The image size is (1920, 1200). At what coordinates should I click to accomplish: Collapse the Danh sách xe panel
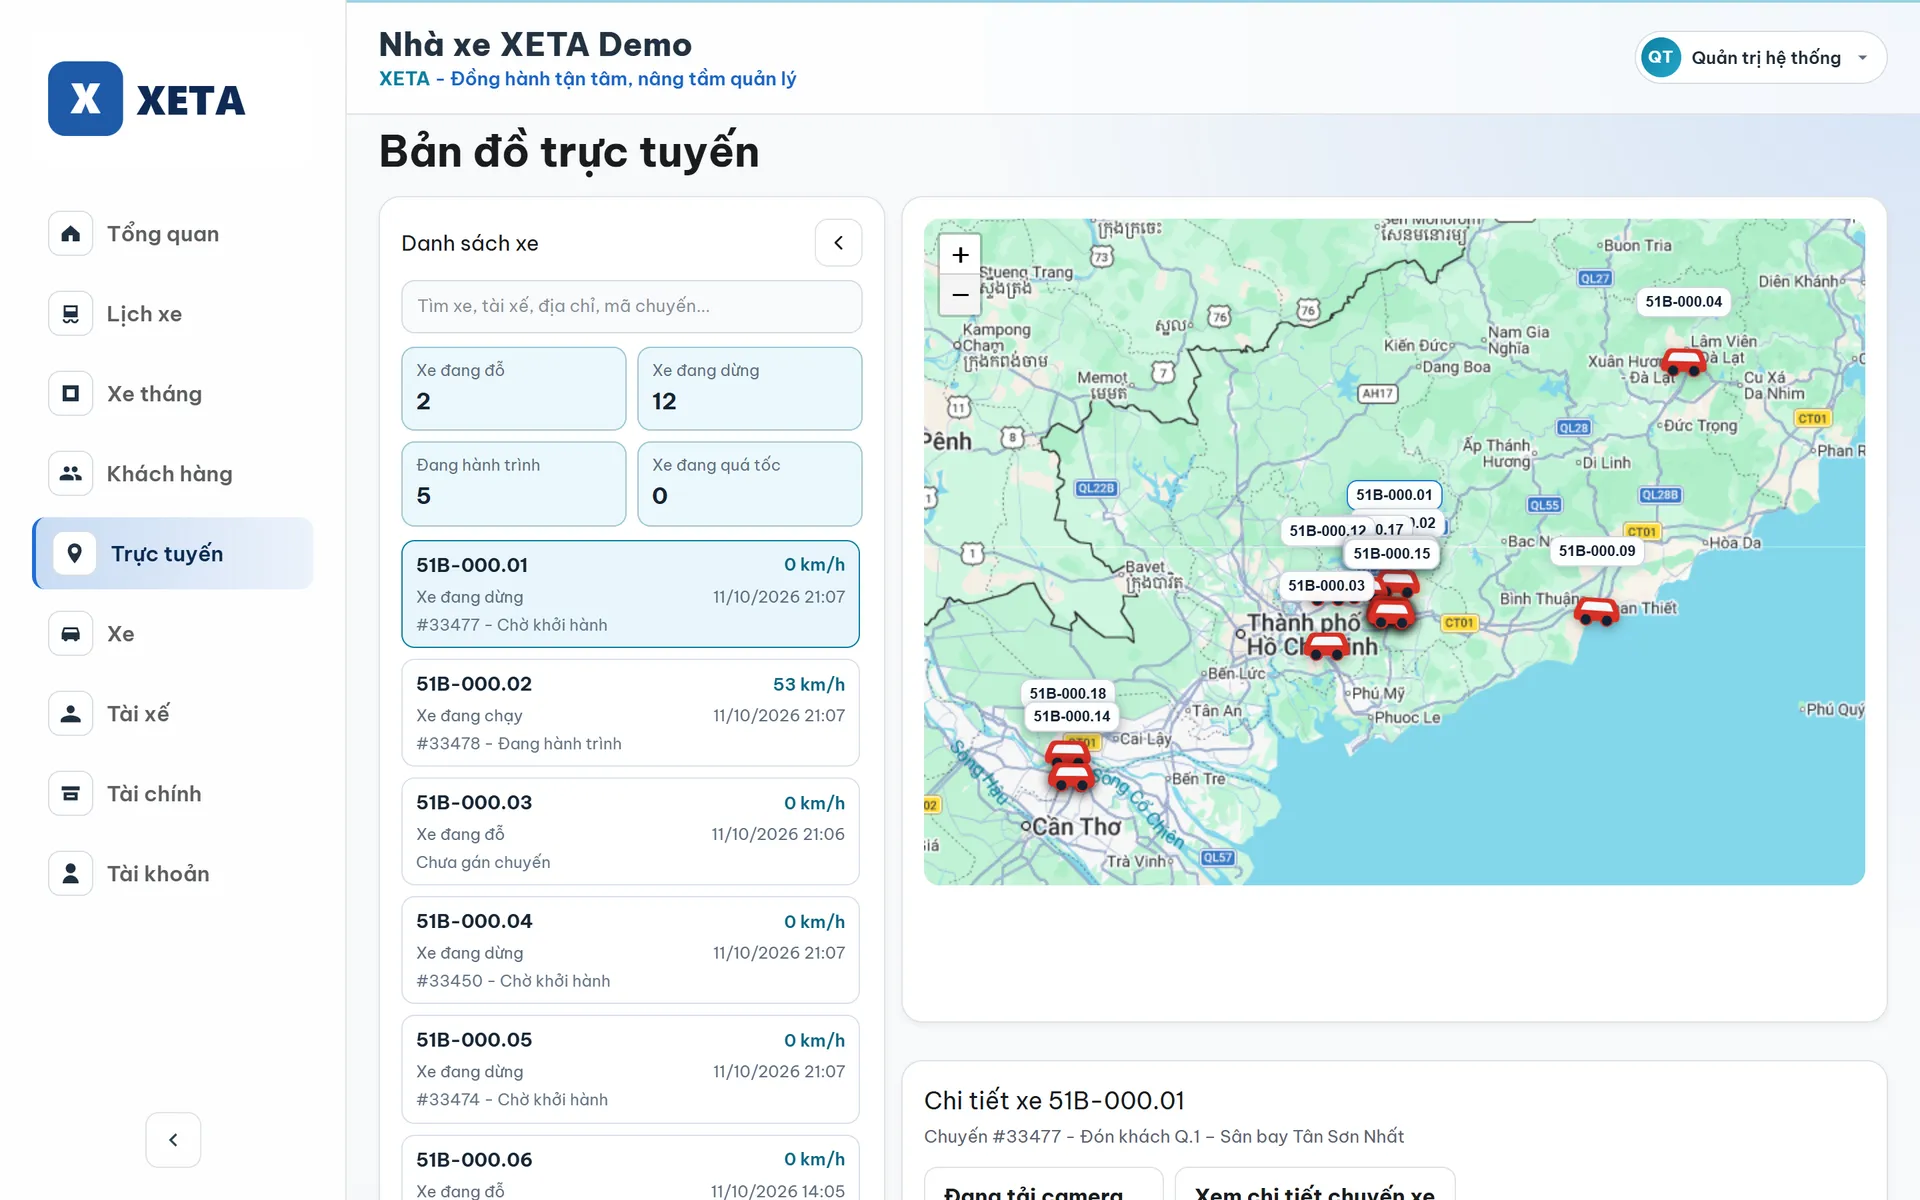(838, 243)
